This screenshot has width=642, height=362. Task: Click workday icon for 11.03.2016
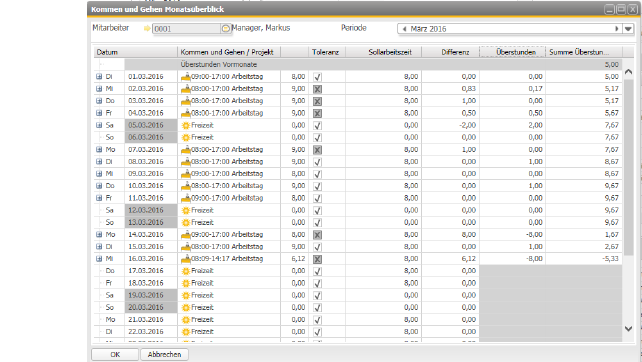(186, 198)
